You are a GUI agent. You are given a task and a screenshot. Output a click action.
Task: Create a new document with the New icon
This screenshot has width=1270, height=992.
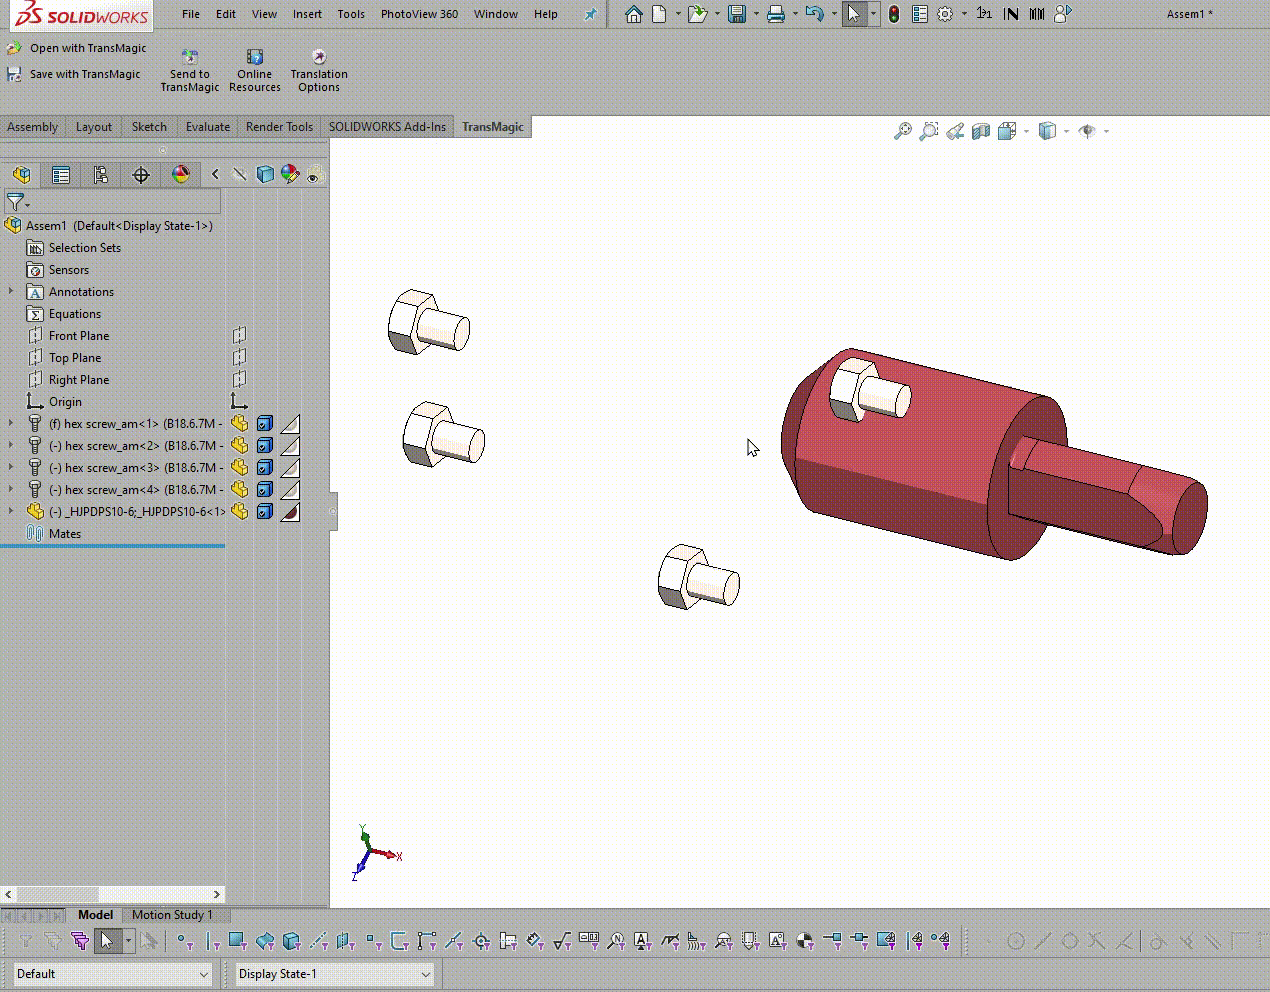[x=659, y=14]
